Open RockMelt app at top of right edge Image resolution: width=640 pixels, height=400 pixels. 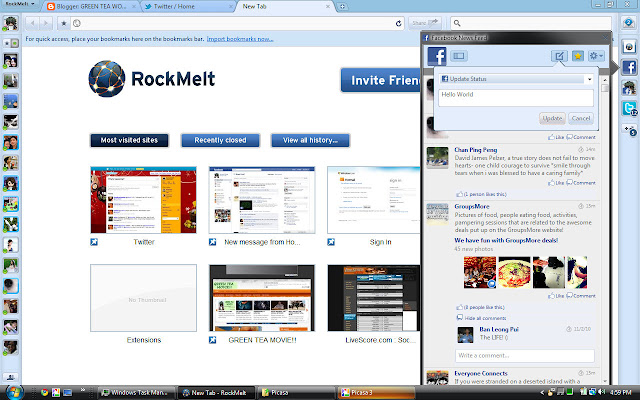pos(629,47)
